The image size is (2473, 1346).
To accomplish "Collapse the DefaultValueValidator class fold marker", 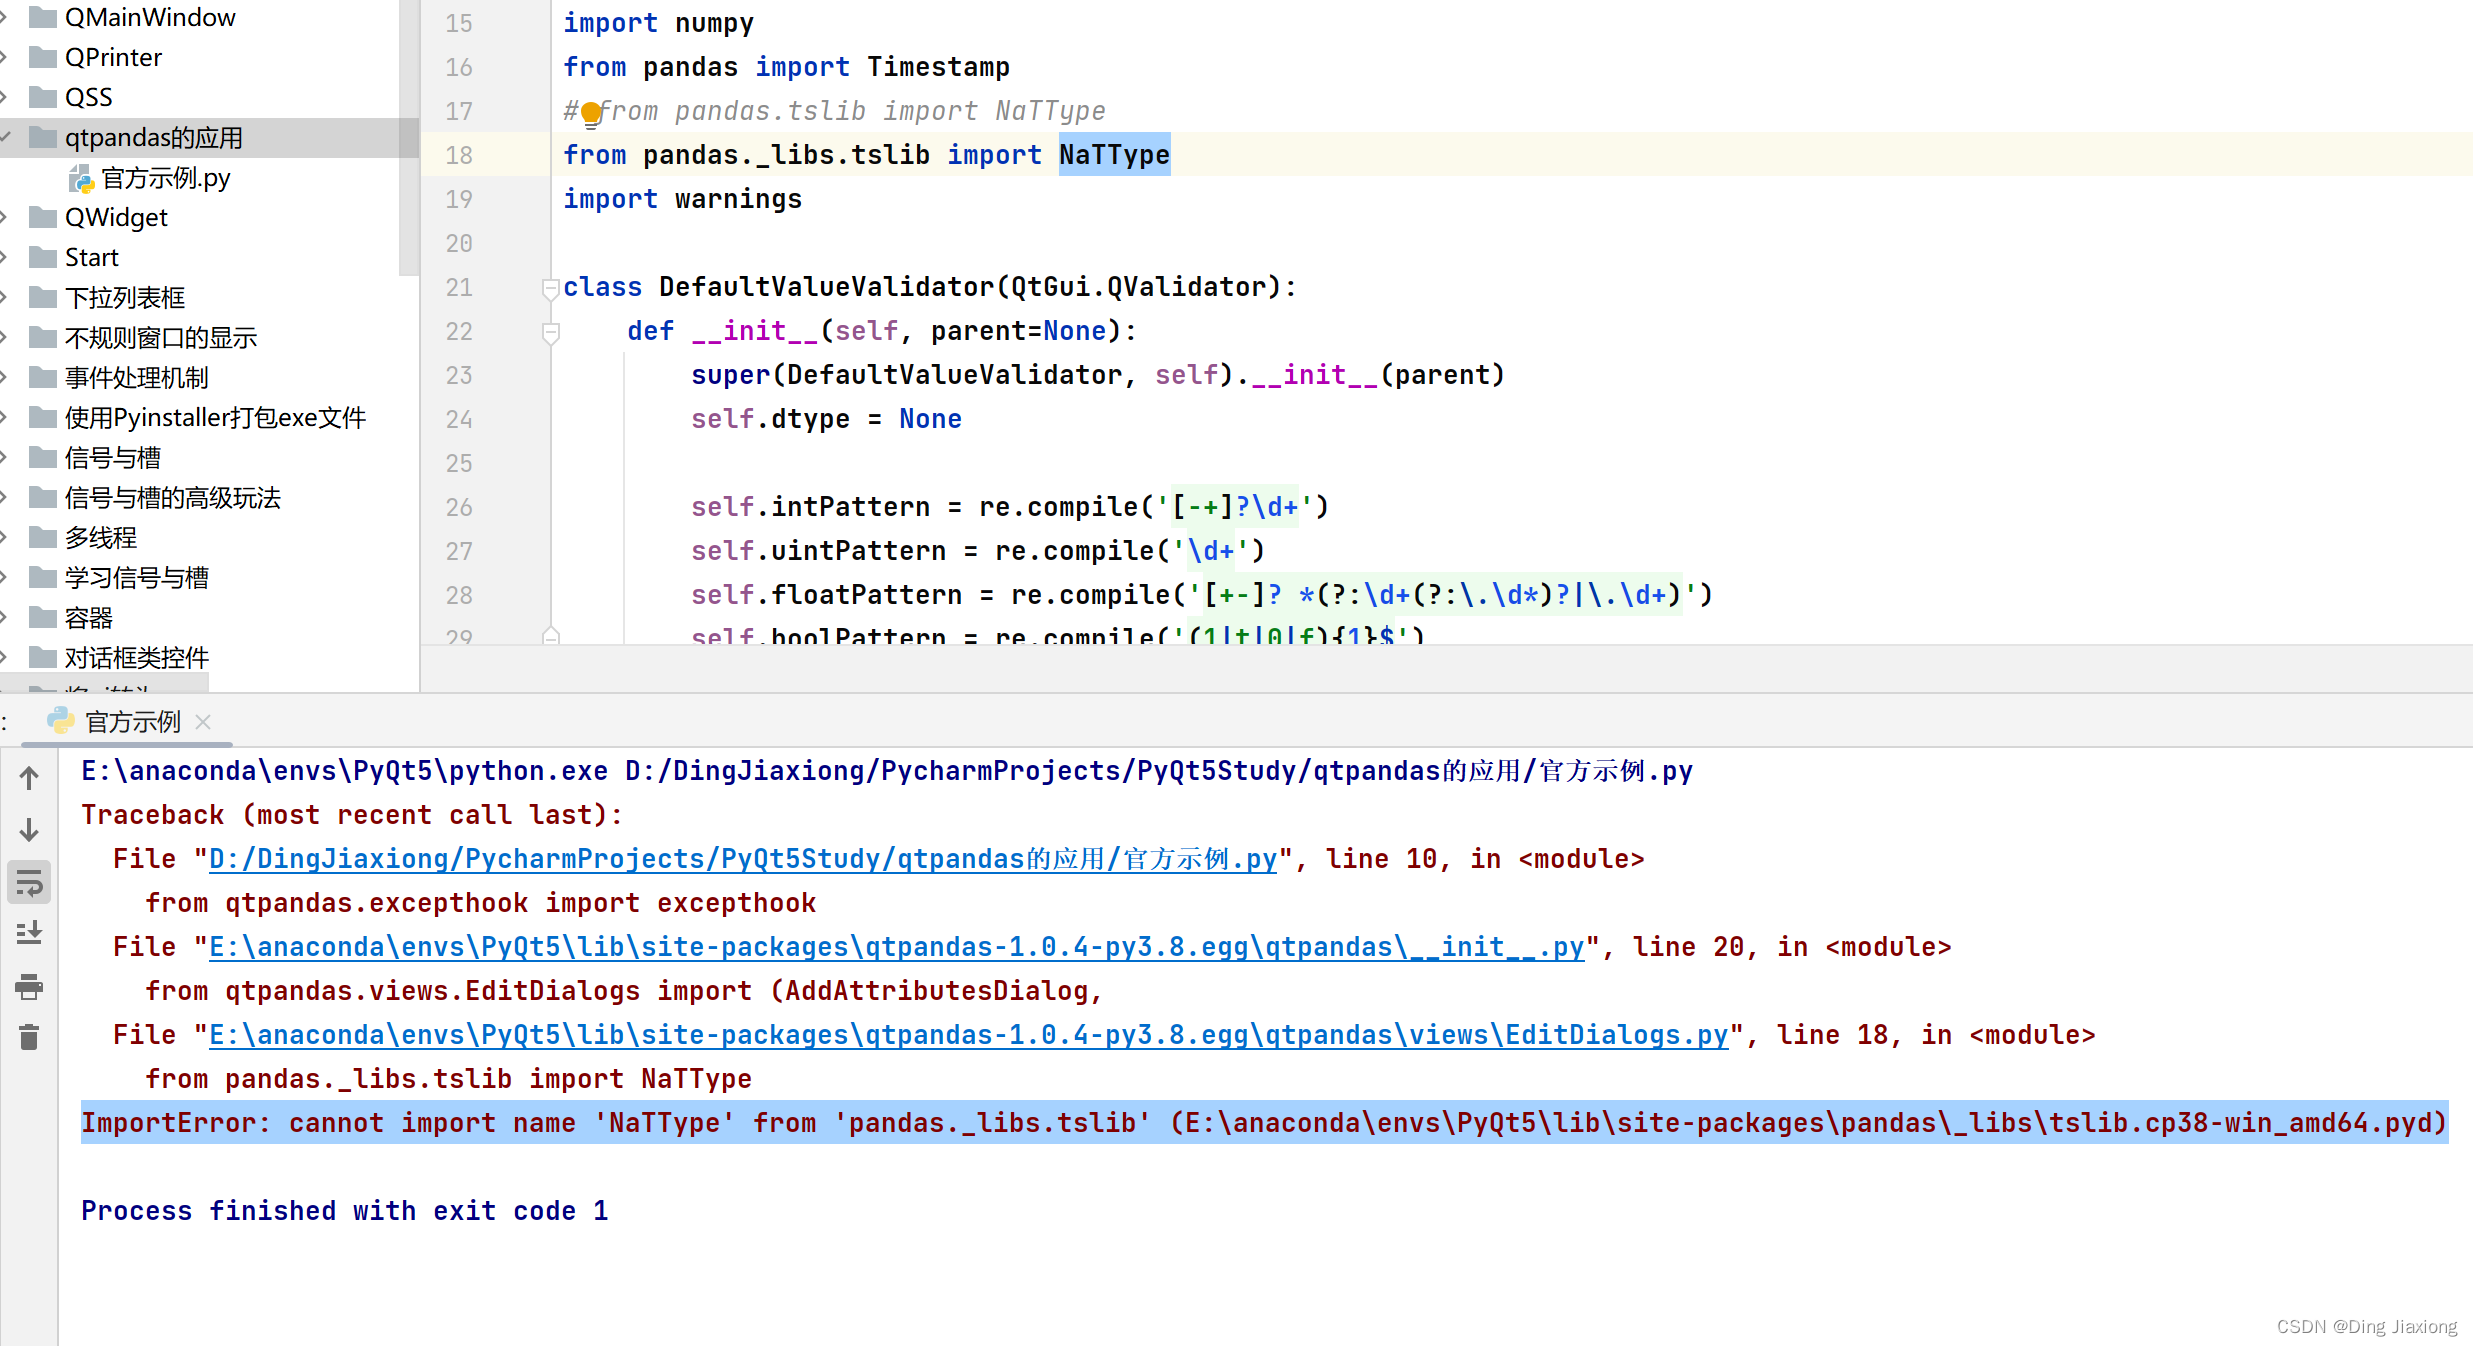I will click(550, 289).
